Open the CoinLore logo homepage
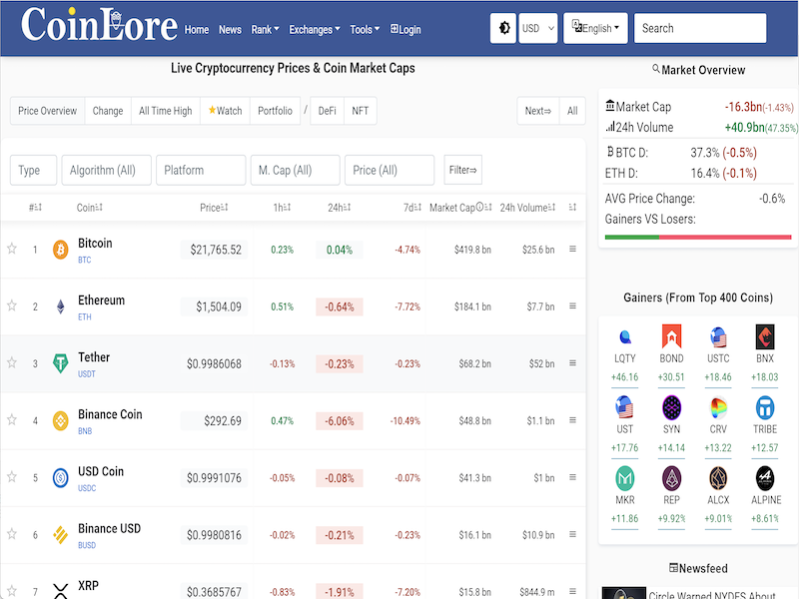The width and height of the screenshot is (799, 599). click(x=99, y=24)
